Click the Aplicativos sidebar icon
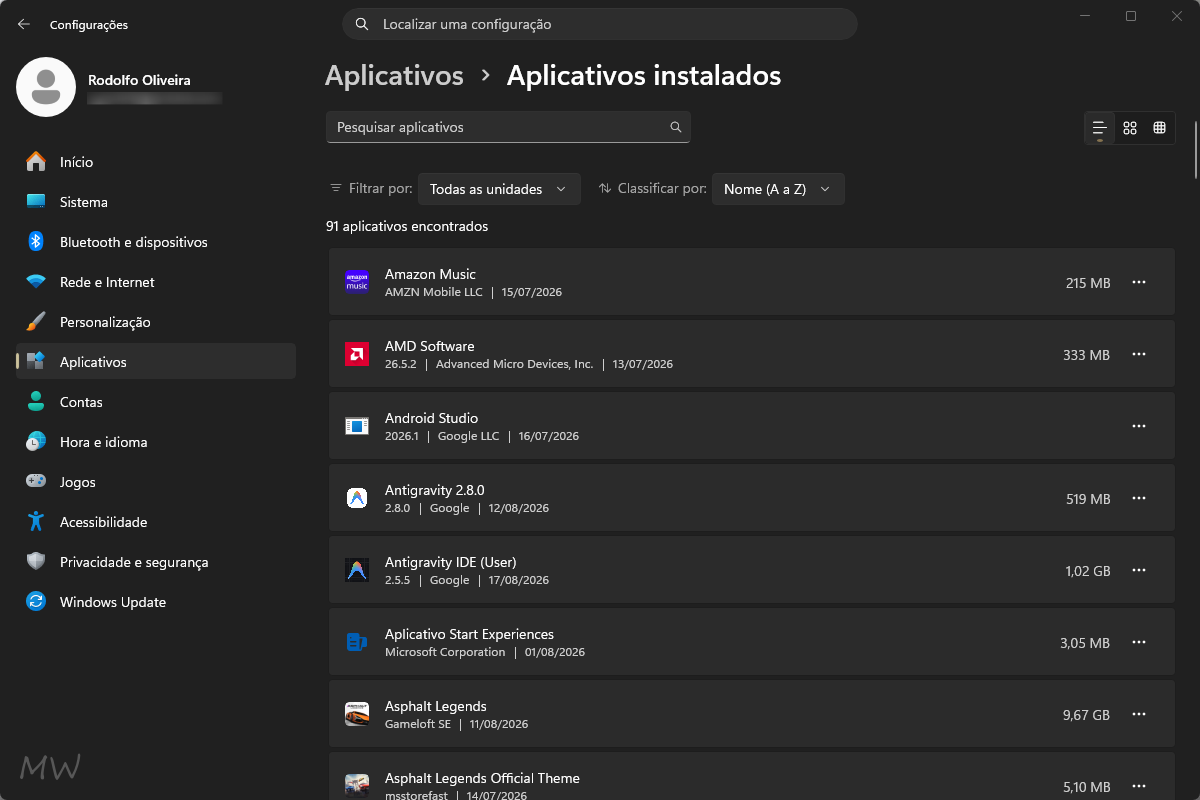This screenshot has width=1200, height=800. (36, 362)
